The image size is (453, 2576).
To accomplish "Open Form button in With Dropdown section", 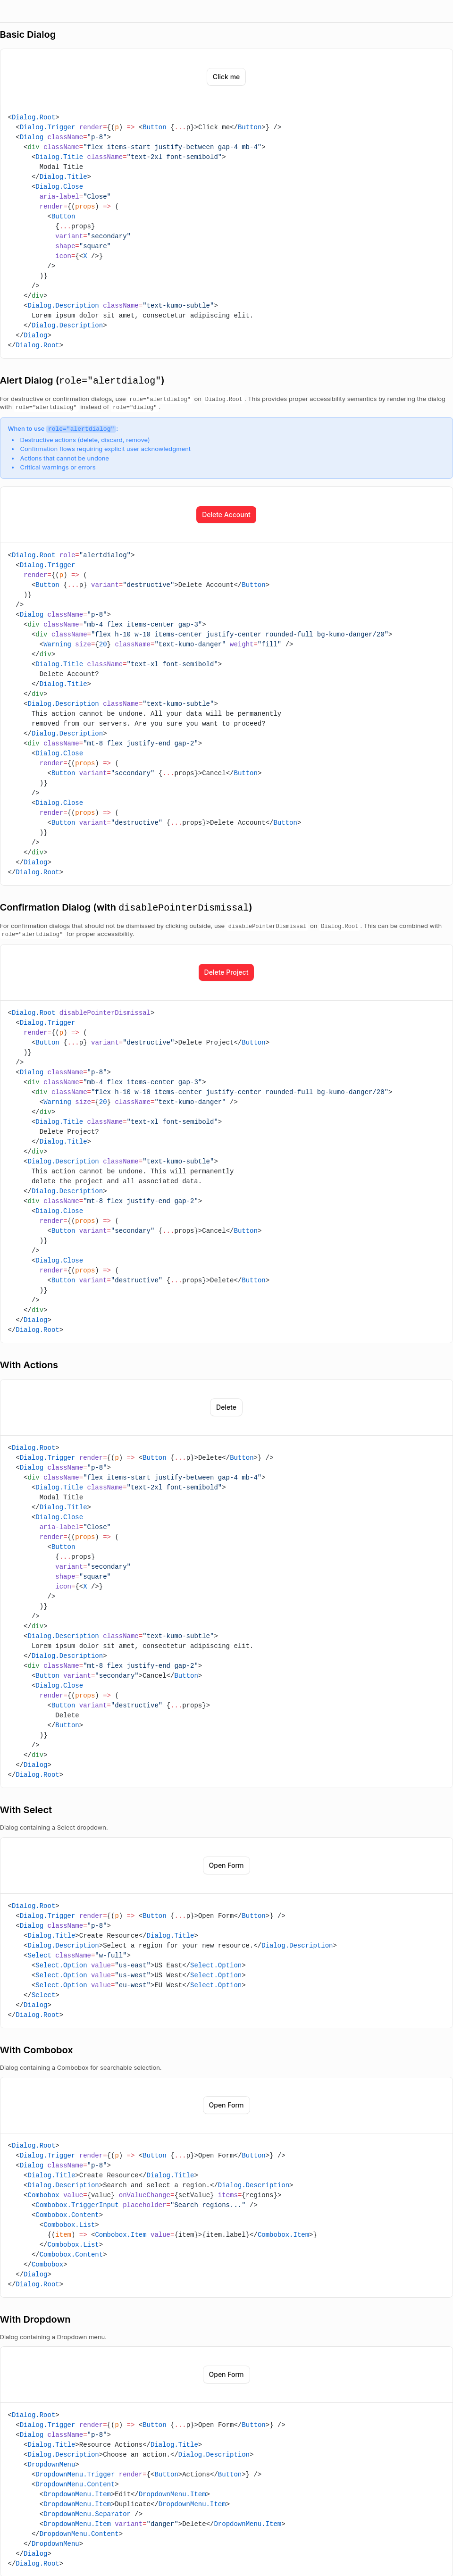I will (226, 2374).
